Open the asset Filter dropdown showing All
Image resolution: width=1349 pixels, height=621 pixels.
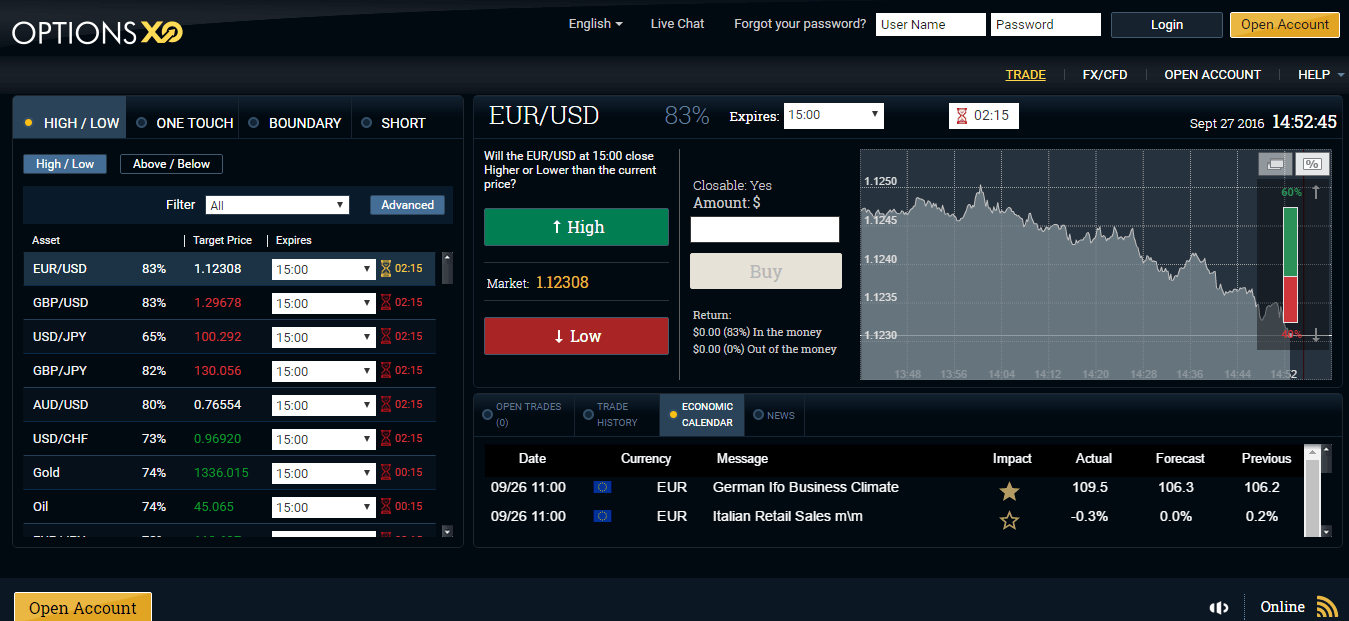point(277,204)
